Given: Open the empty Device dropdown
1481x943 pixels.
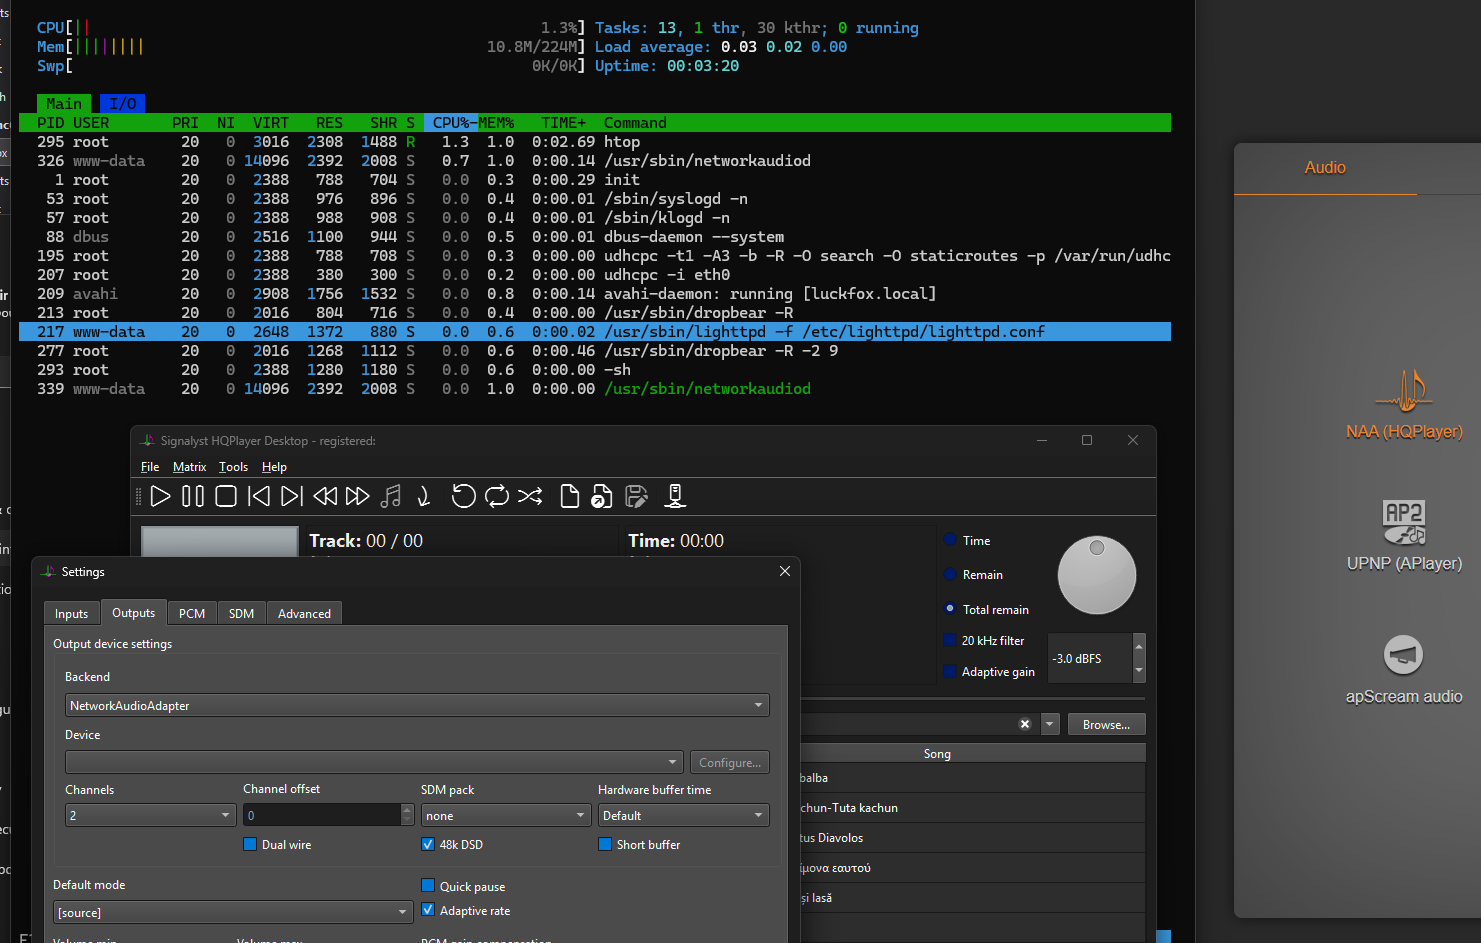Looking at the screenshot, I should 374,762.
